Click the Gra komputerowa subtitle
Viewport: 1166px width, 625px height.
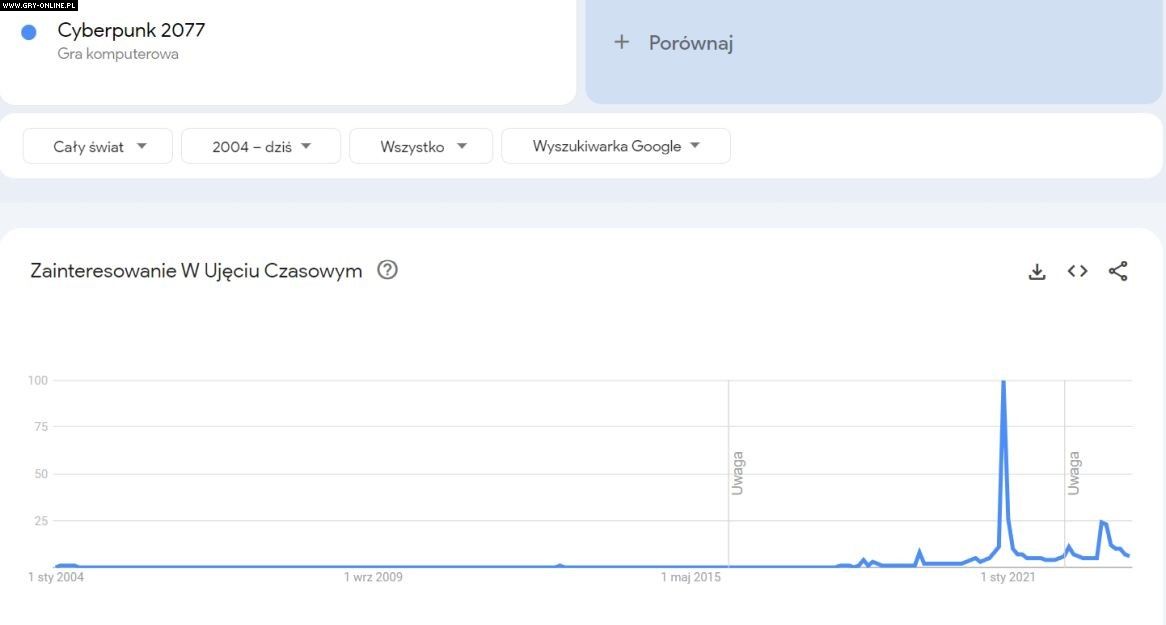(118, 54)
